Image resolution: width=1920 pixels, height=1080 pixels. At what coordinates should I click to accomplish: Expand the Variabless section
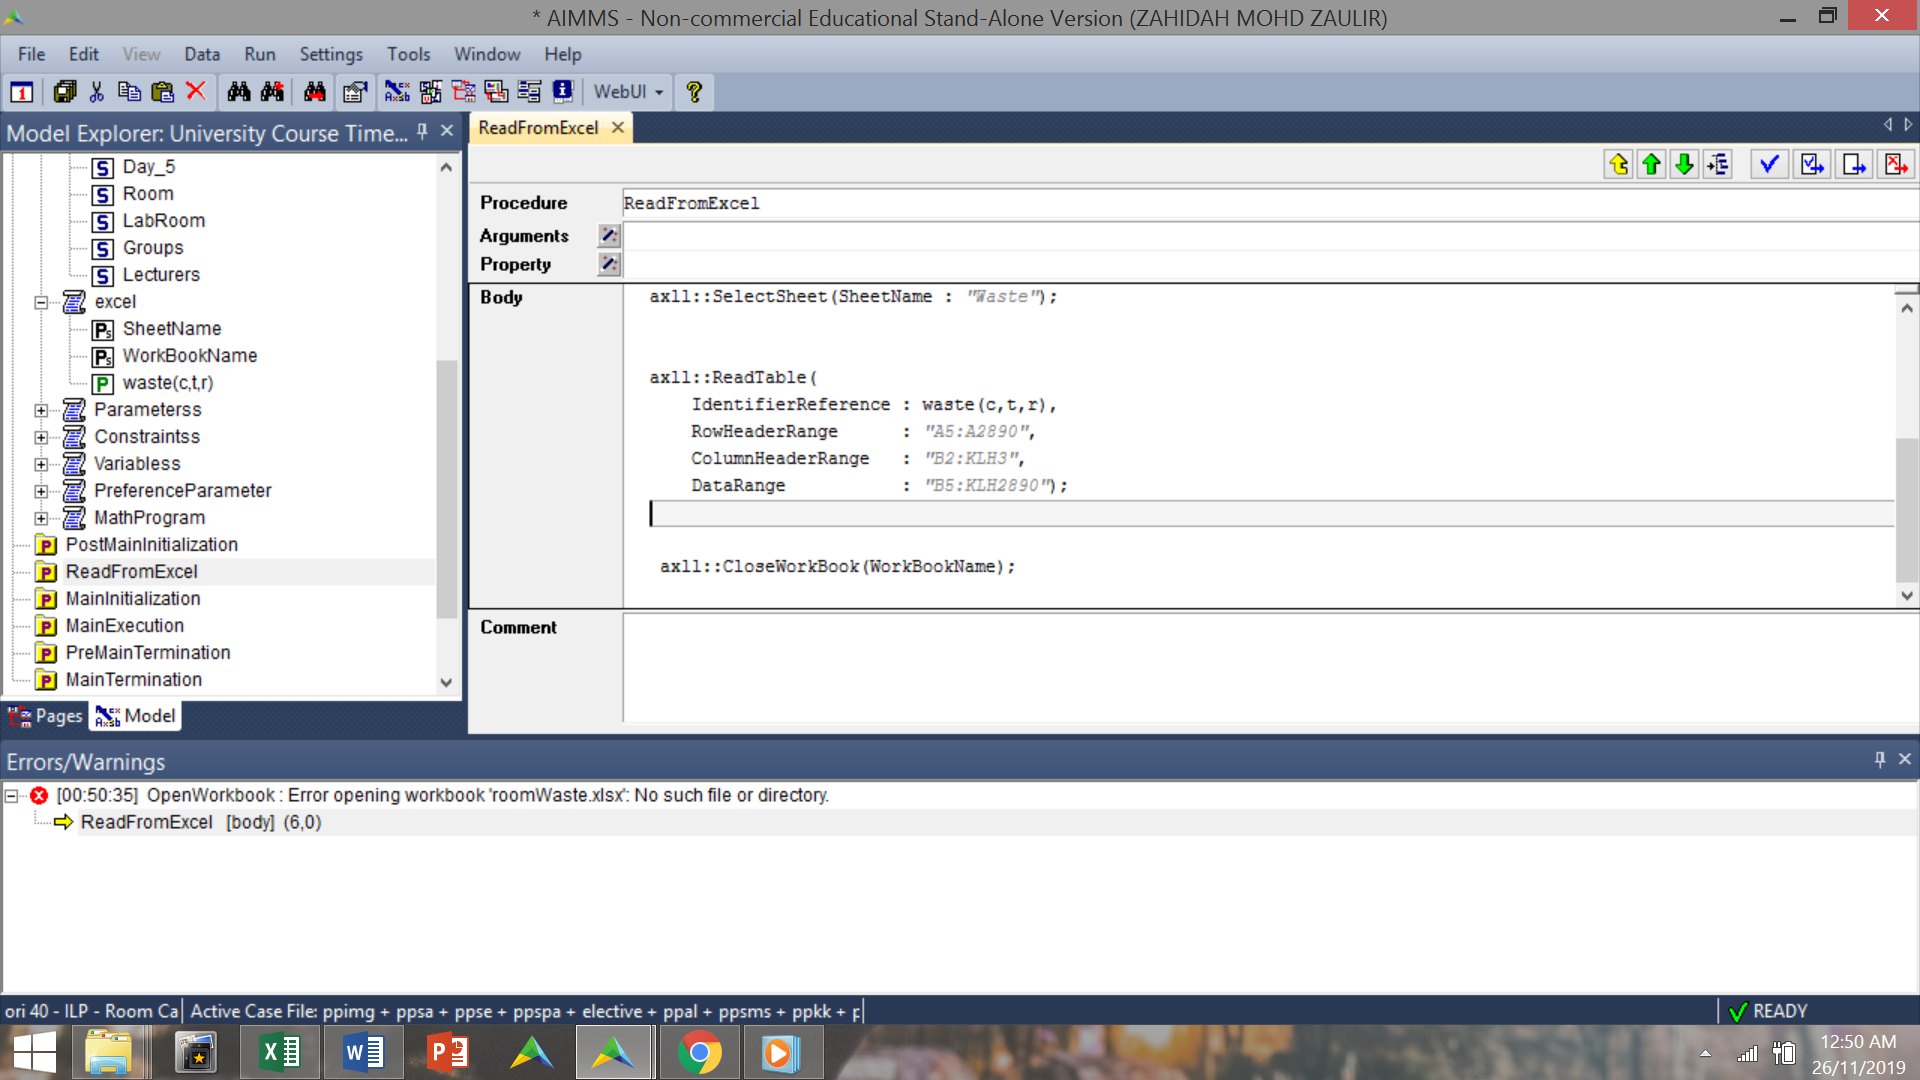point(41,464)
